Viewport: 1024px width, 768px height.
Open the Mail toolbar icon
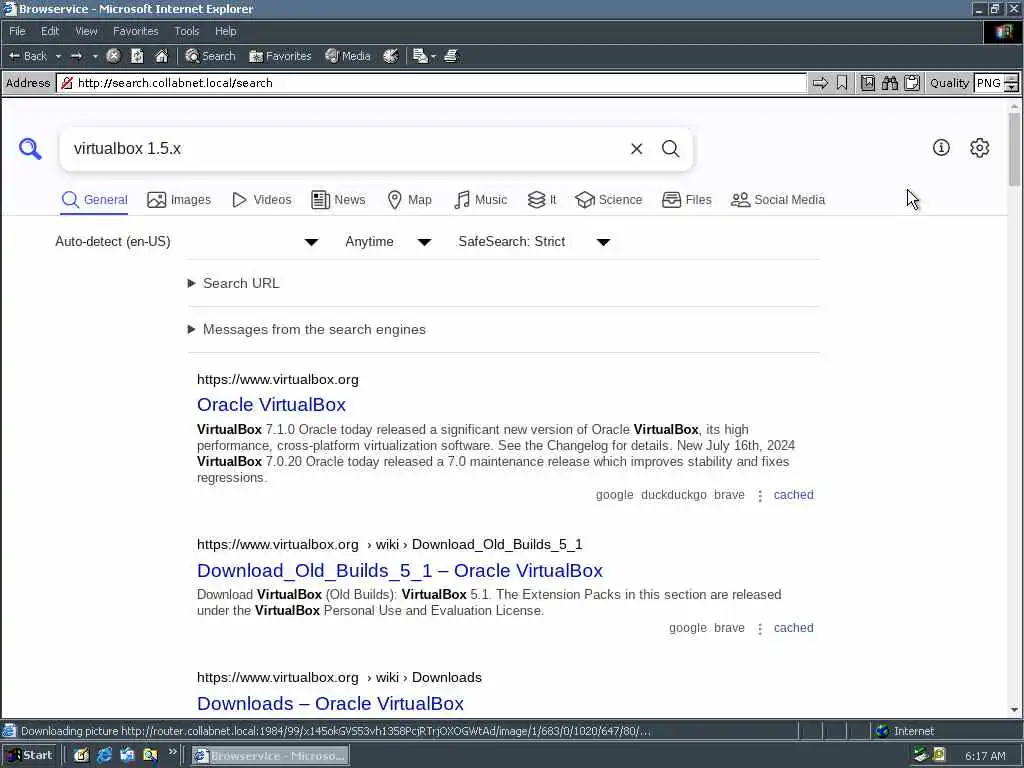420,56
